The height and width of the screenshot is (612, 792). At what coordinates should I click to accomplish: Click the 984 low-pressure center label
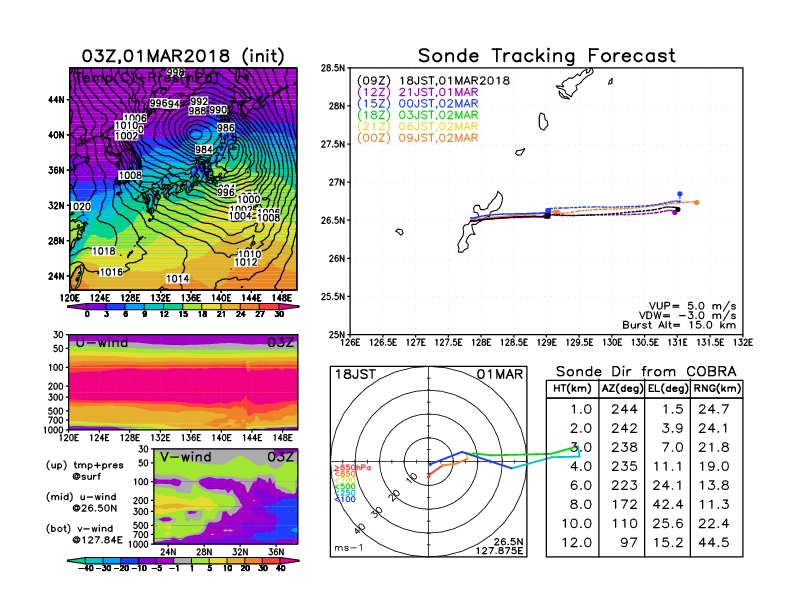(203, 149)
